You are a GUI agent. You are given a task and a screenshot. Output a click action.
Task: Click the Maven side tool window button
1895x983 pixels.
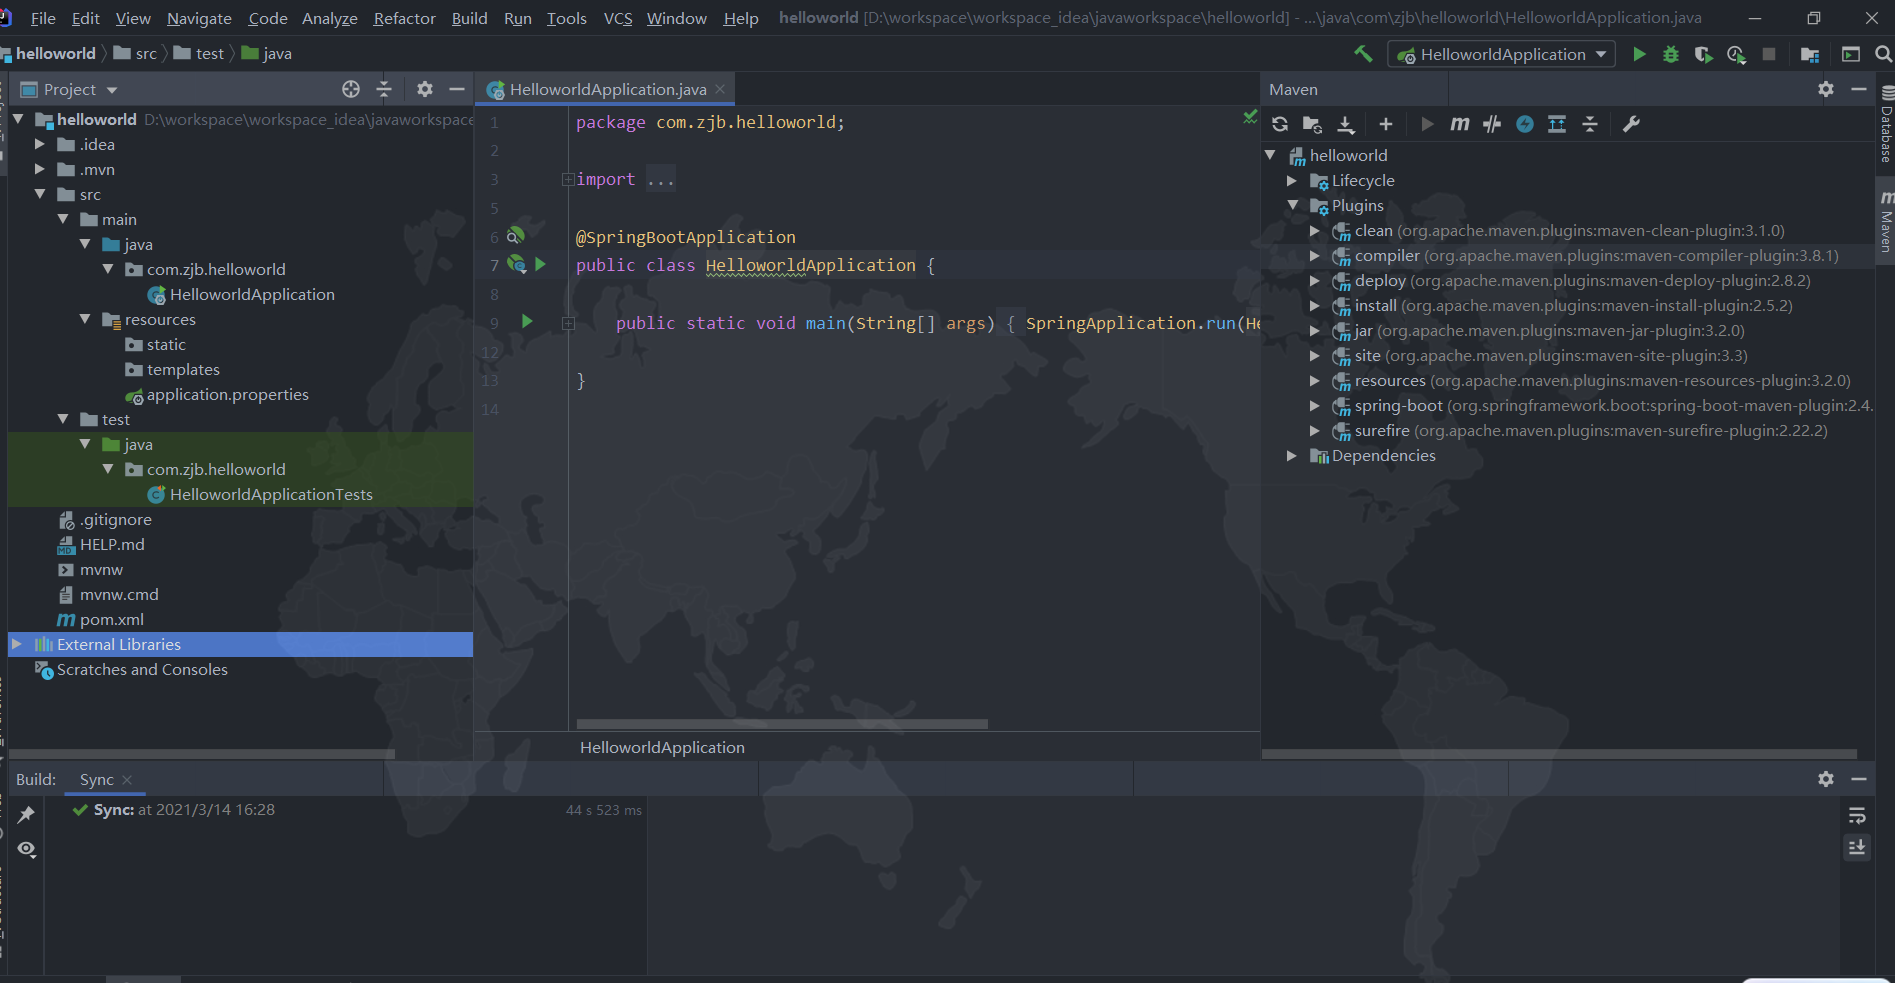click(x=1886, y=220)
